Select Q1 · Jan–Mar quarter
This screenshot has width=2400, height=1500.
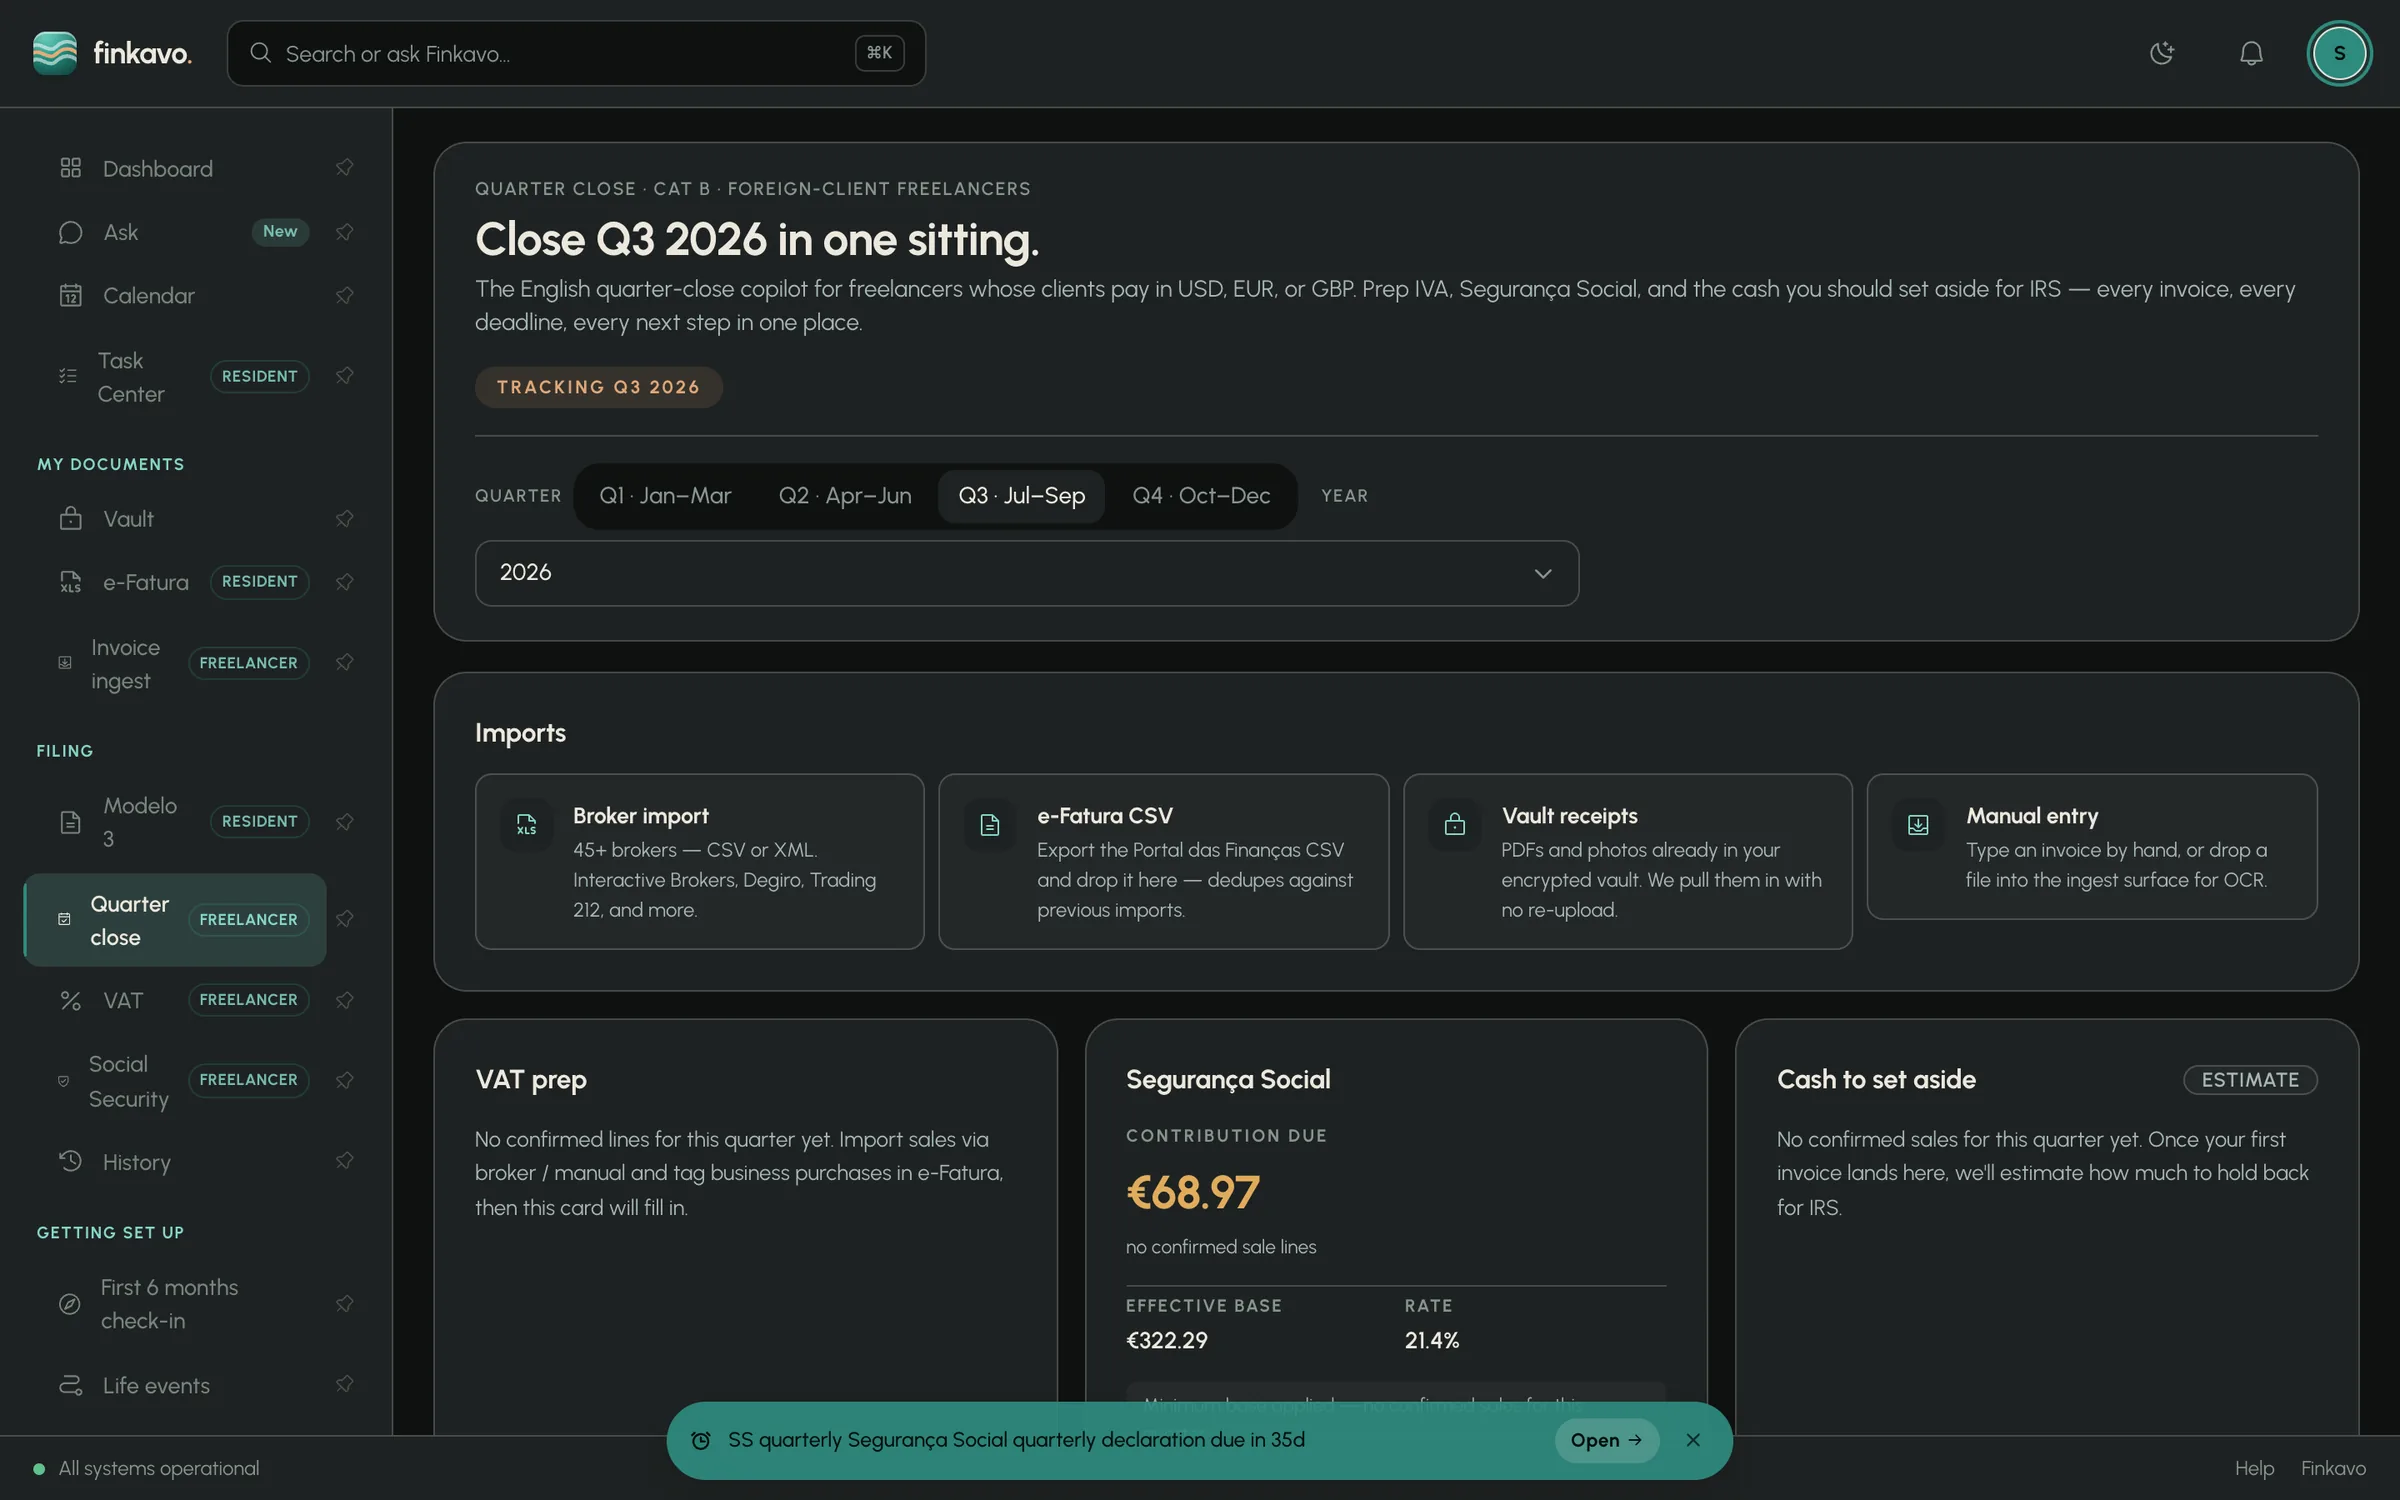(x=665, y=496)
